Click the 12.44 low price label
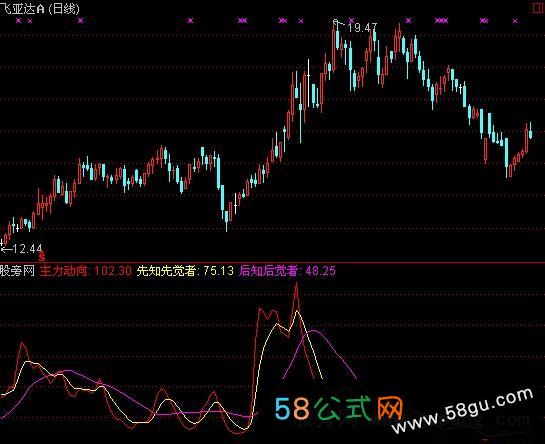Screen dimensions: 545x444 pos(27,249)
